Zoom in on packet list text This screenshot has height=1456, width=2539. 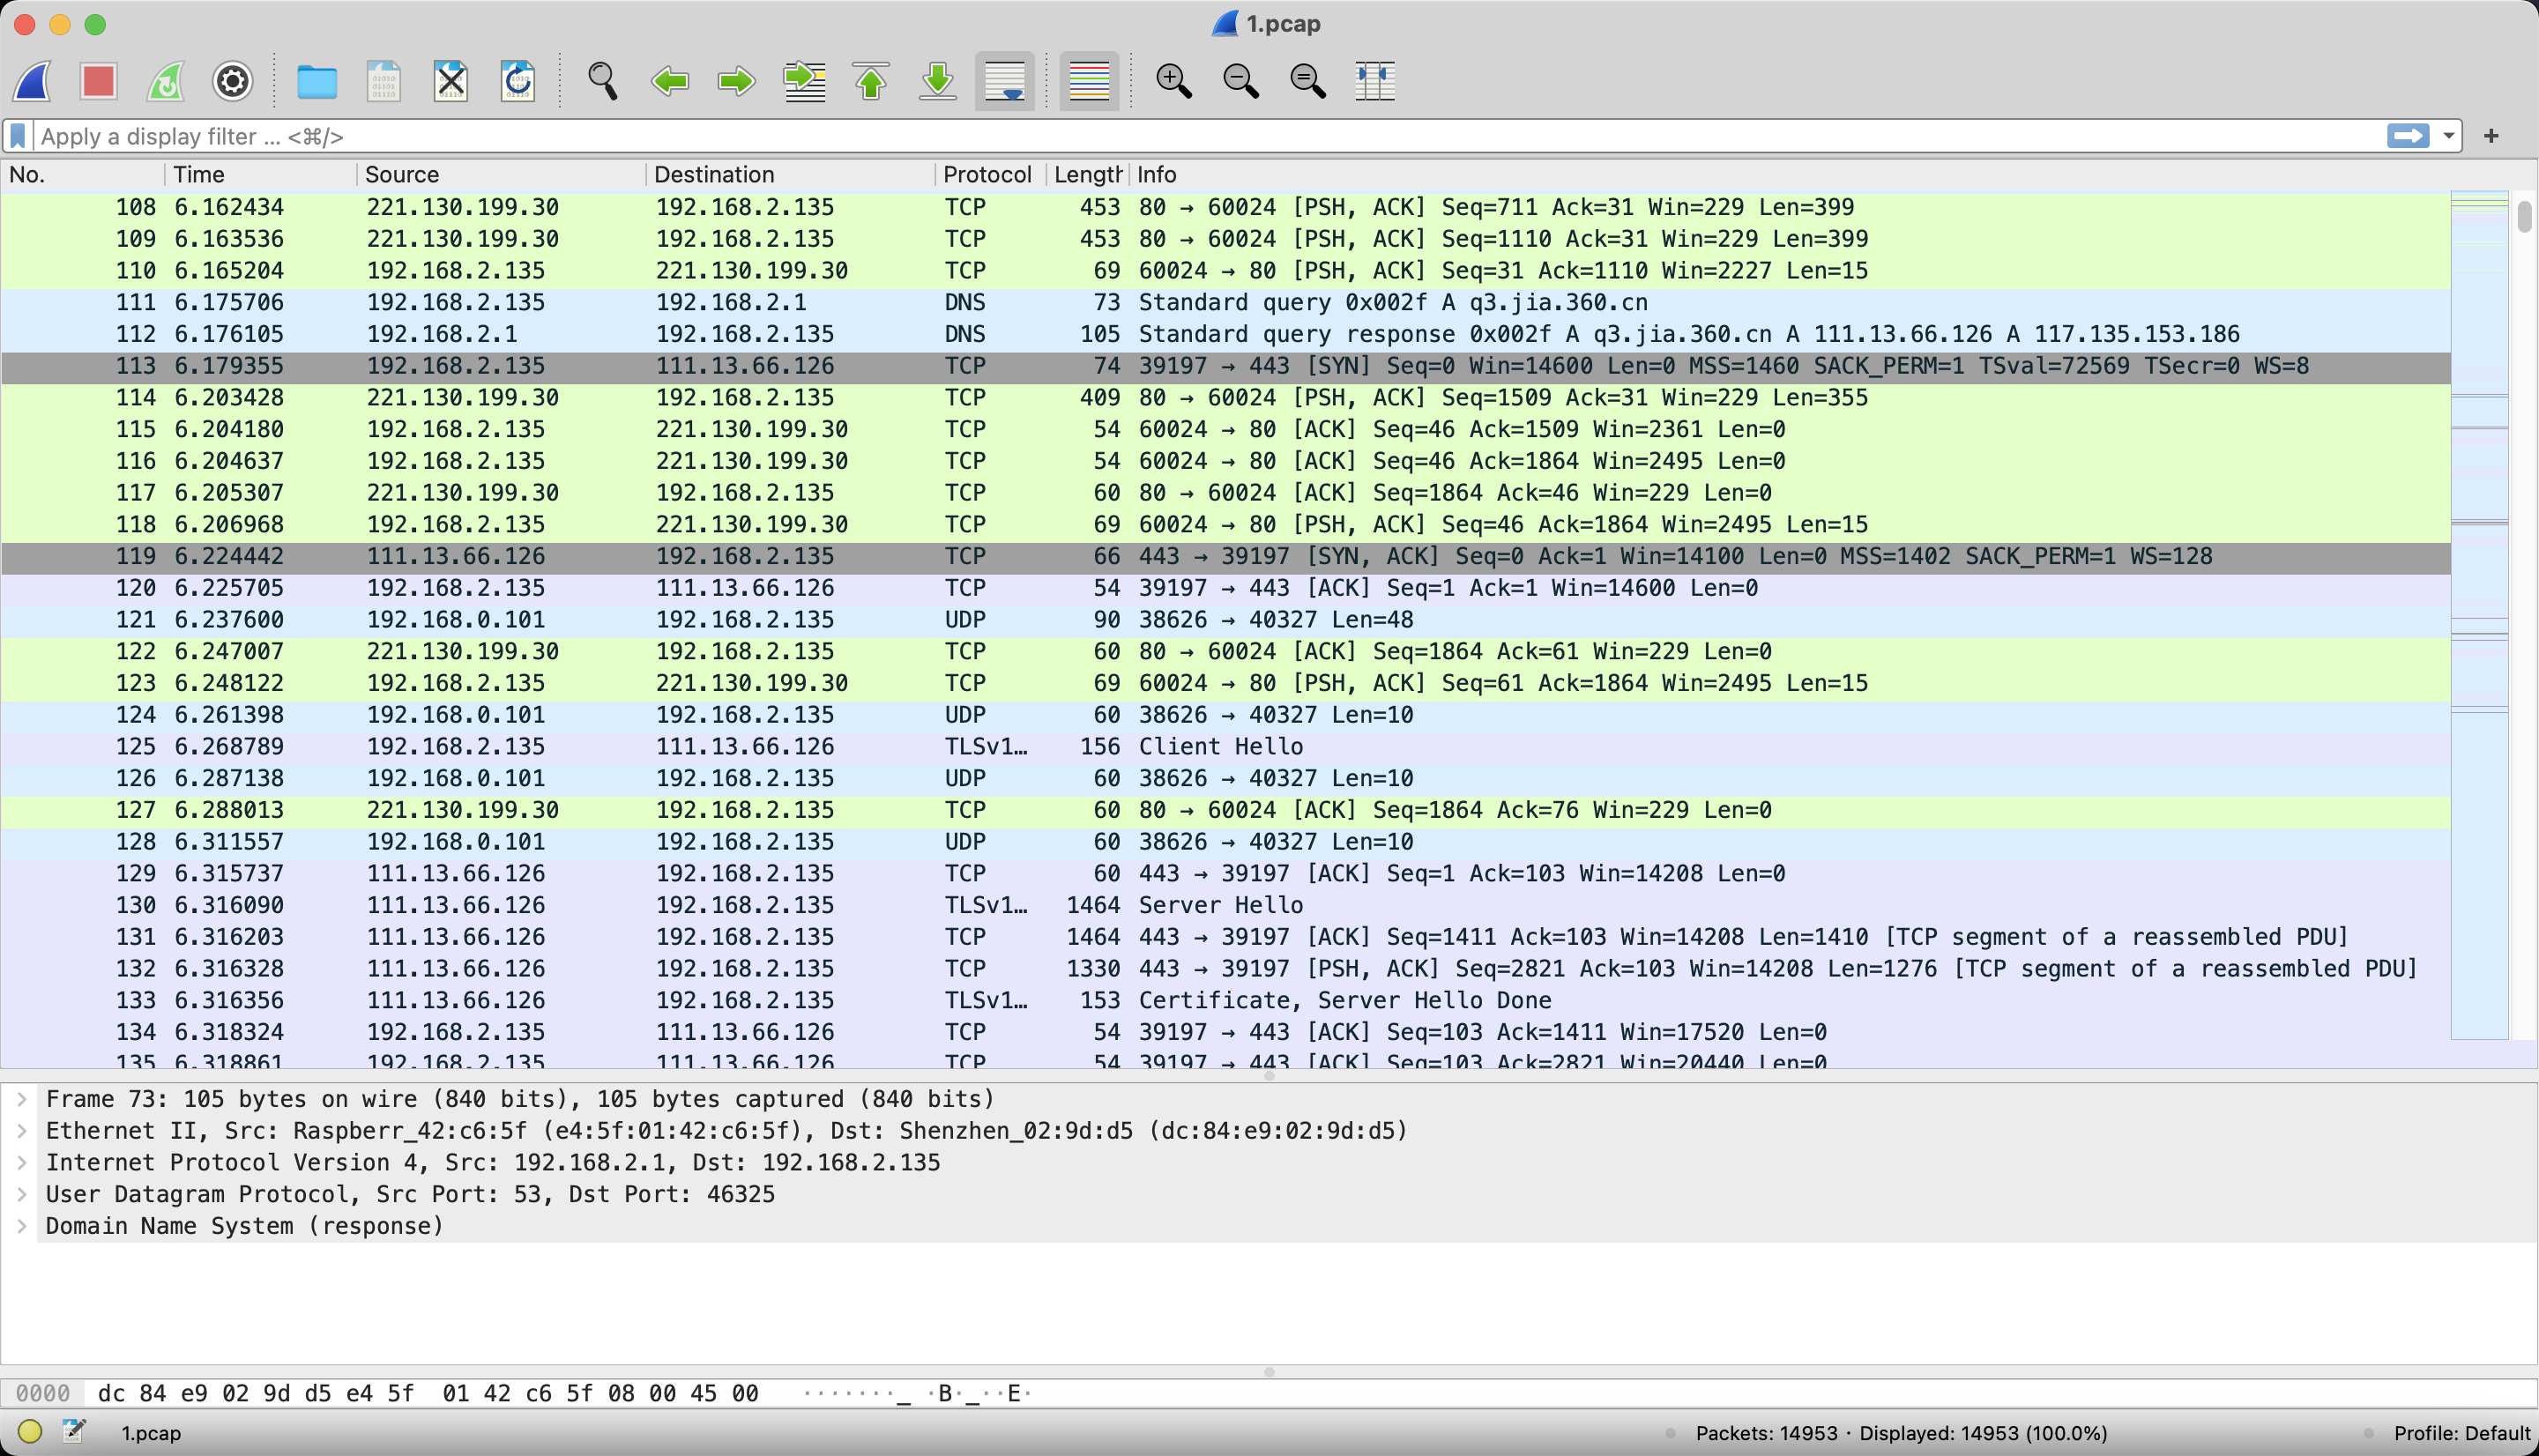1173,81
